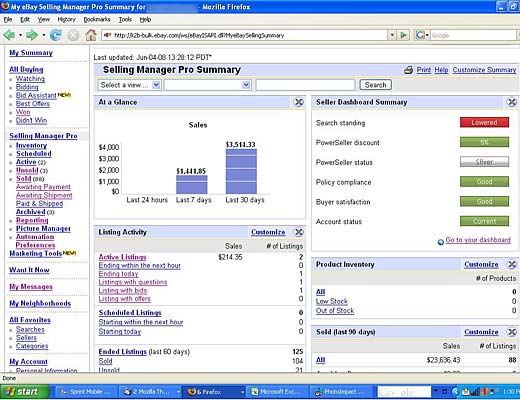The image size is (520, 400).
Task: Switch to PhotoImpact taskbar item
Action: coord(342,392)
